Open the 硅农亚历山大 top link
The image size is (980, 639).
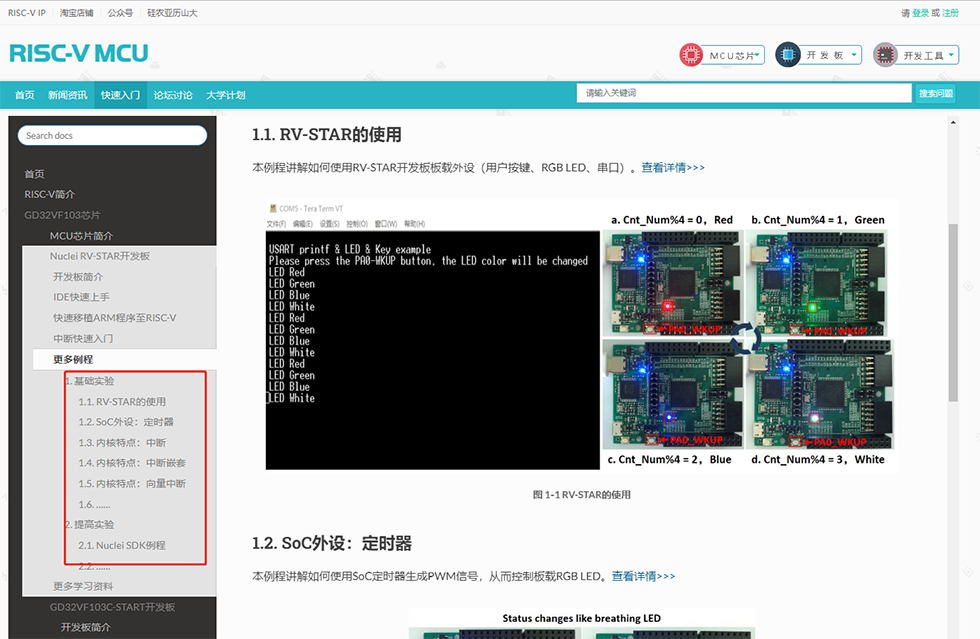coord(172,13)
